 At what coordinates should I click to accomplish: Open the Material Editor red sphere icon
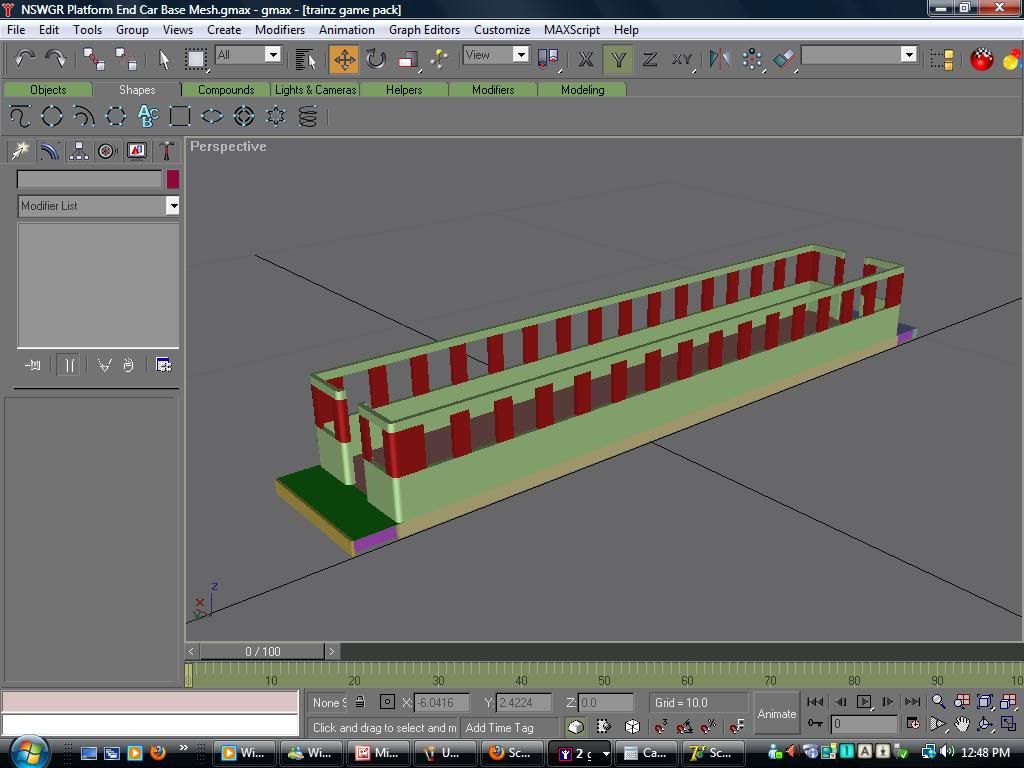point(982,59)
